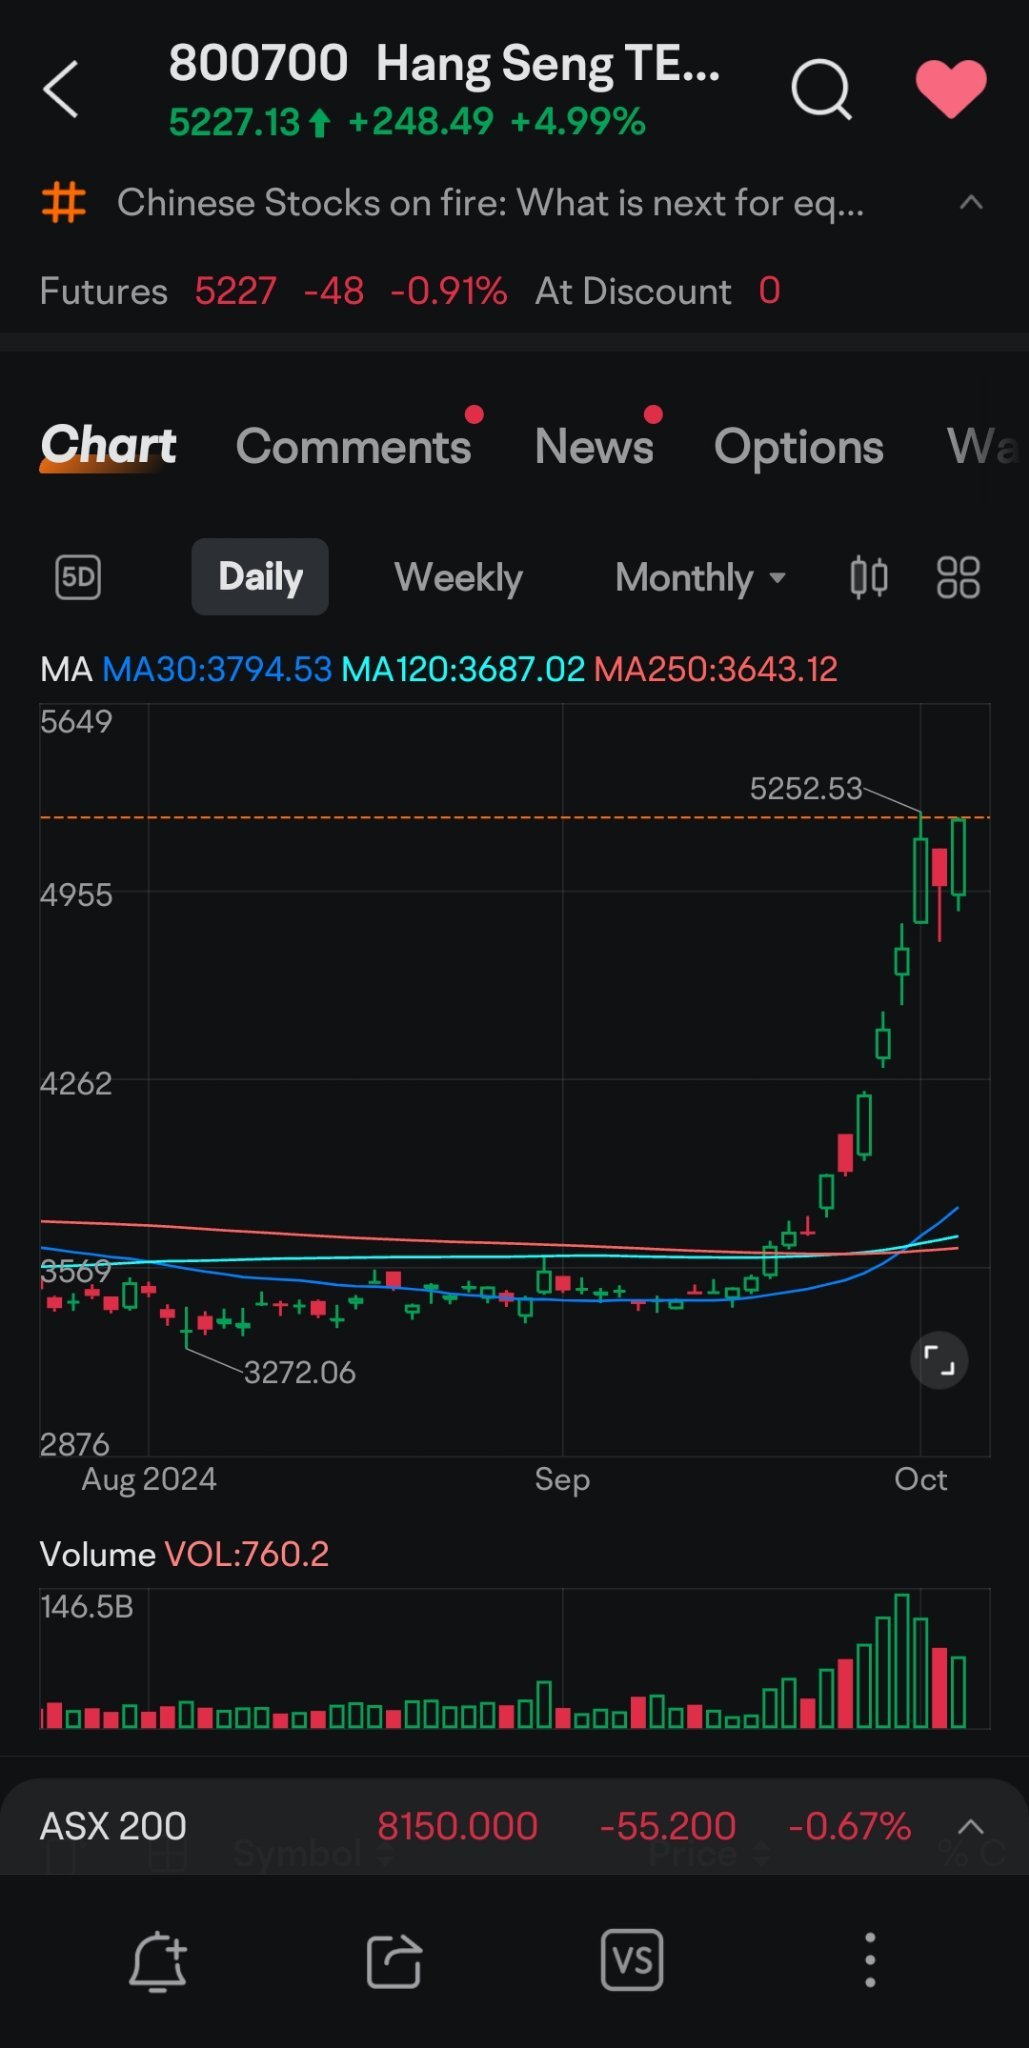
Task: Open the ASX 200 index name
Action: (113, 1826)
